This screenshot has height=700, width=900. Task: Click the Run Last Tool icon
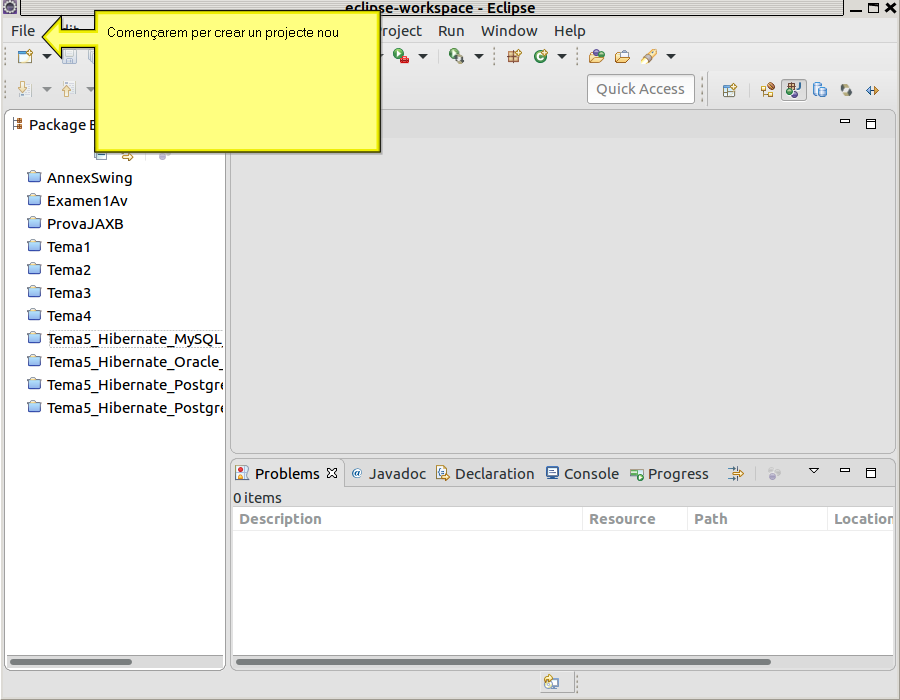(456, 56)
